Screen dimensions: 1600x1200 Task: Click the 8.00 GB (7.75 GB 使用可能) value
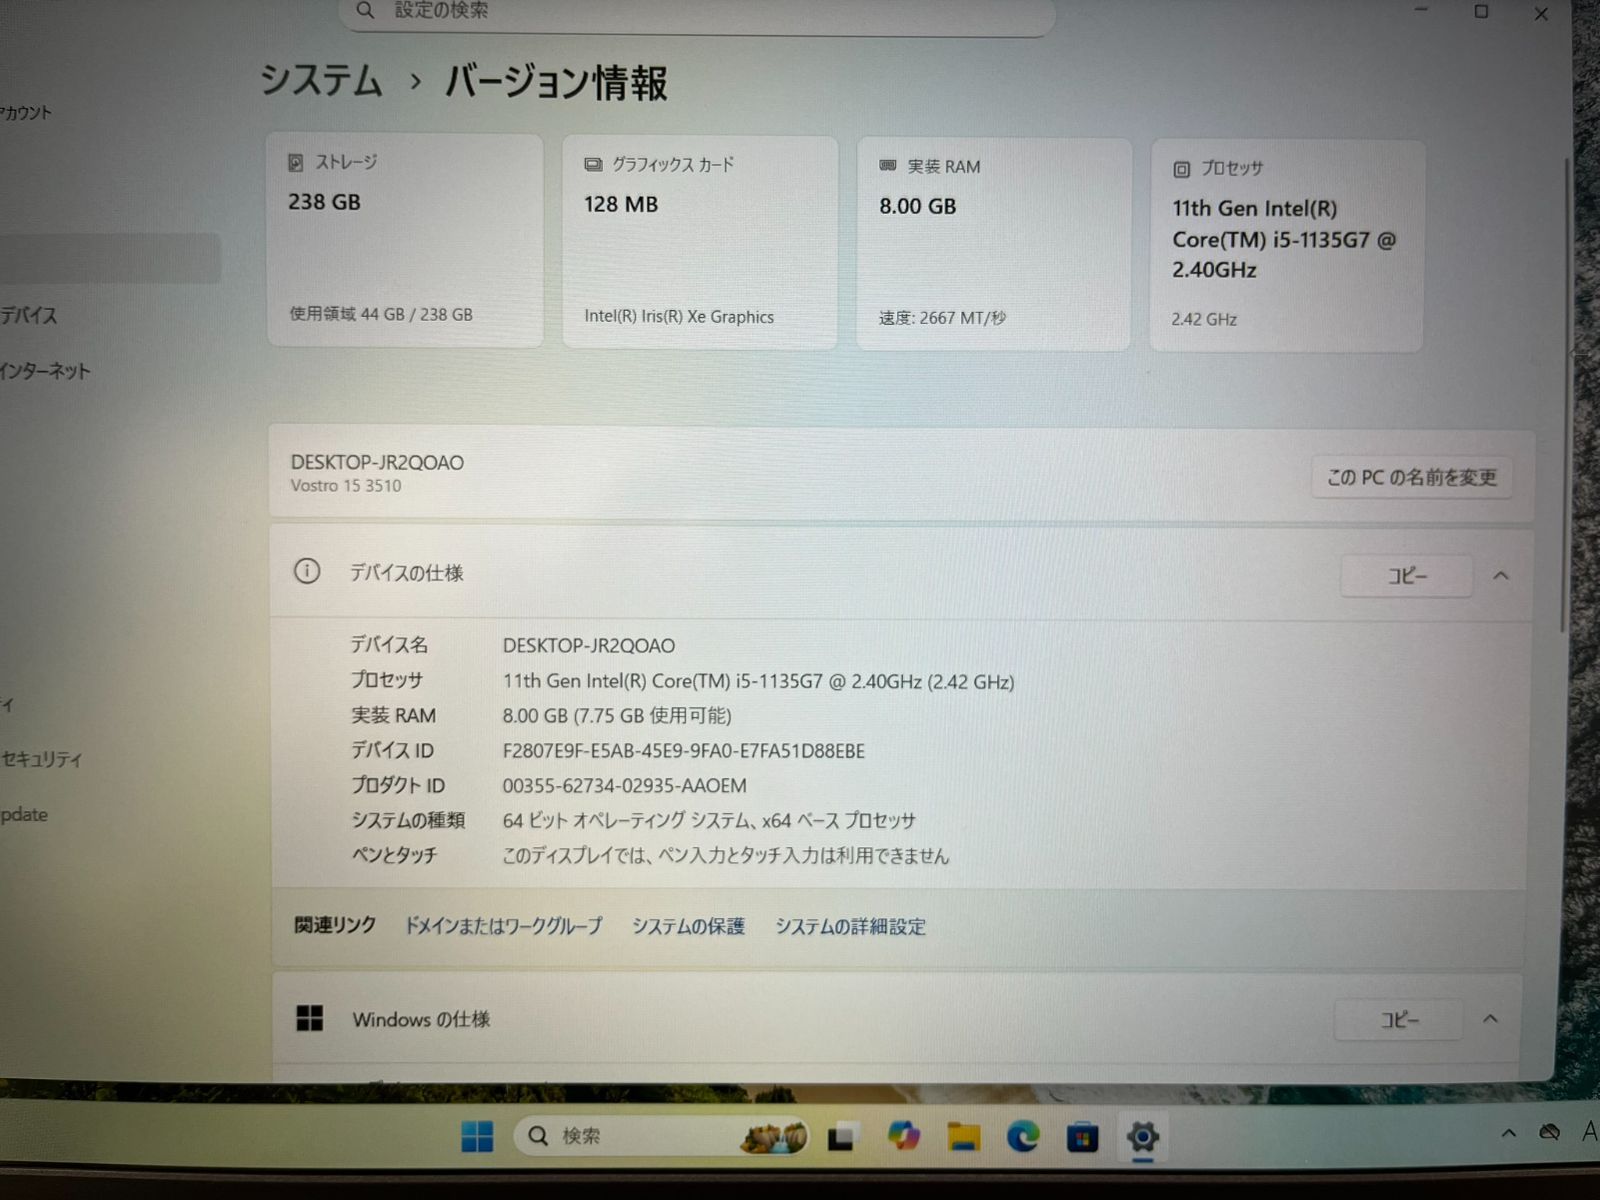point(617,716)
